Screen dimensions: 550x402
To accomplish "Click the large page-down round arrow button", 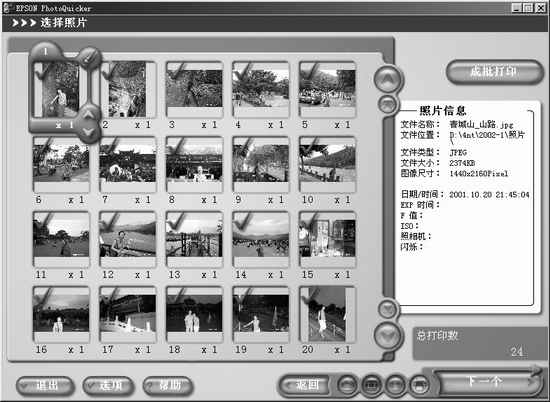I will click(387, 335).
